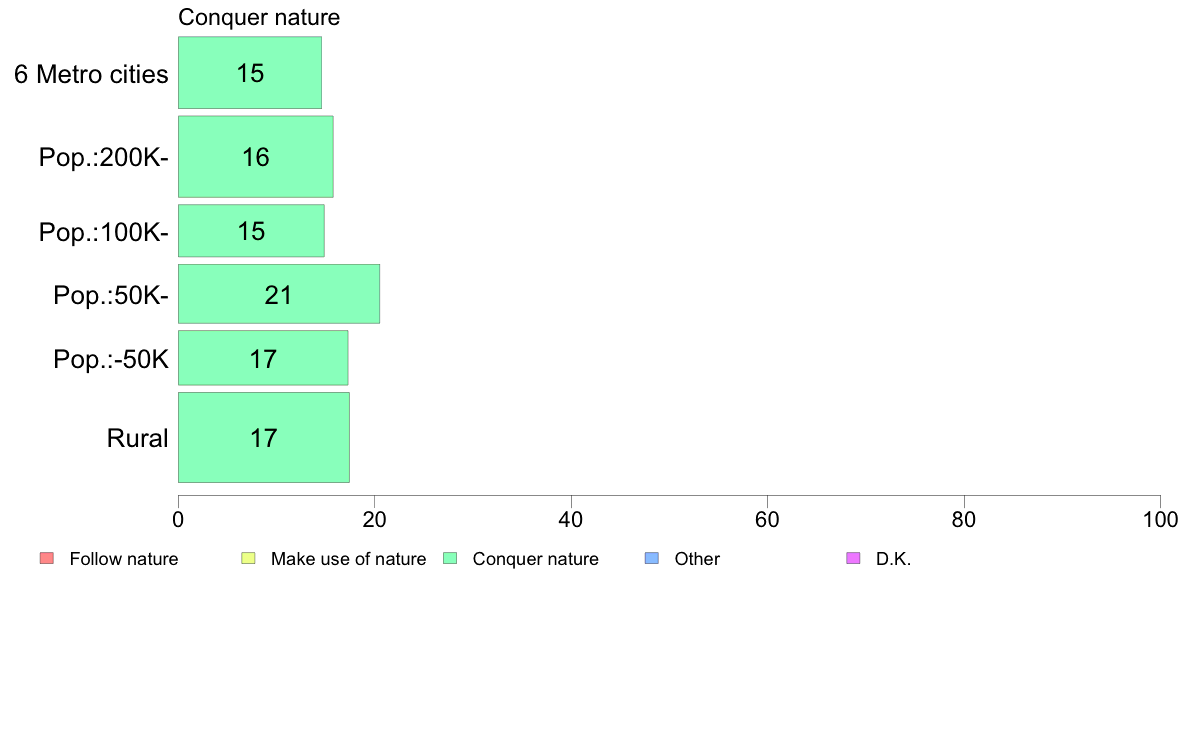Image resolution: width=1188 pixels, height=736 pixels.
Task: Select the Pop.:-50K bar showing 17
Action: 264,358
